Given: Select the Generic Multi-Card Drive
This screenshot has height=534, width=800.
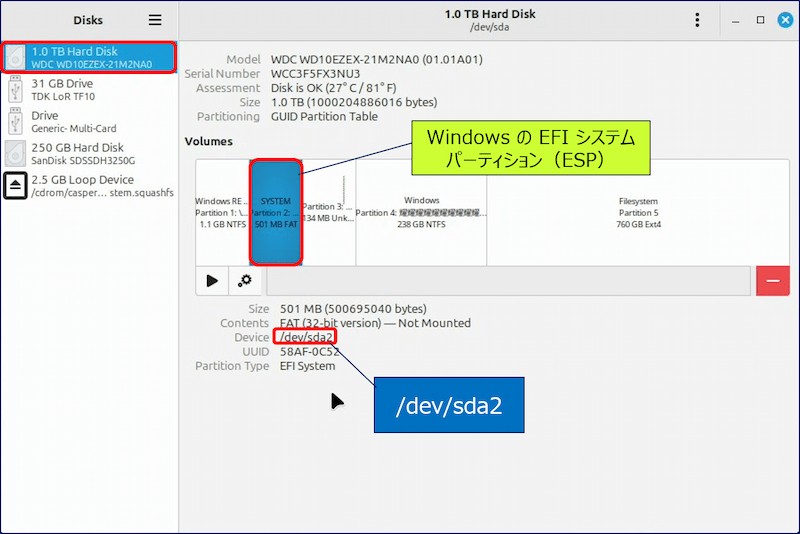Looking at the screenshot, I should (89, 121).
